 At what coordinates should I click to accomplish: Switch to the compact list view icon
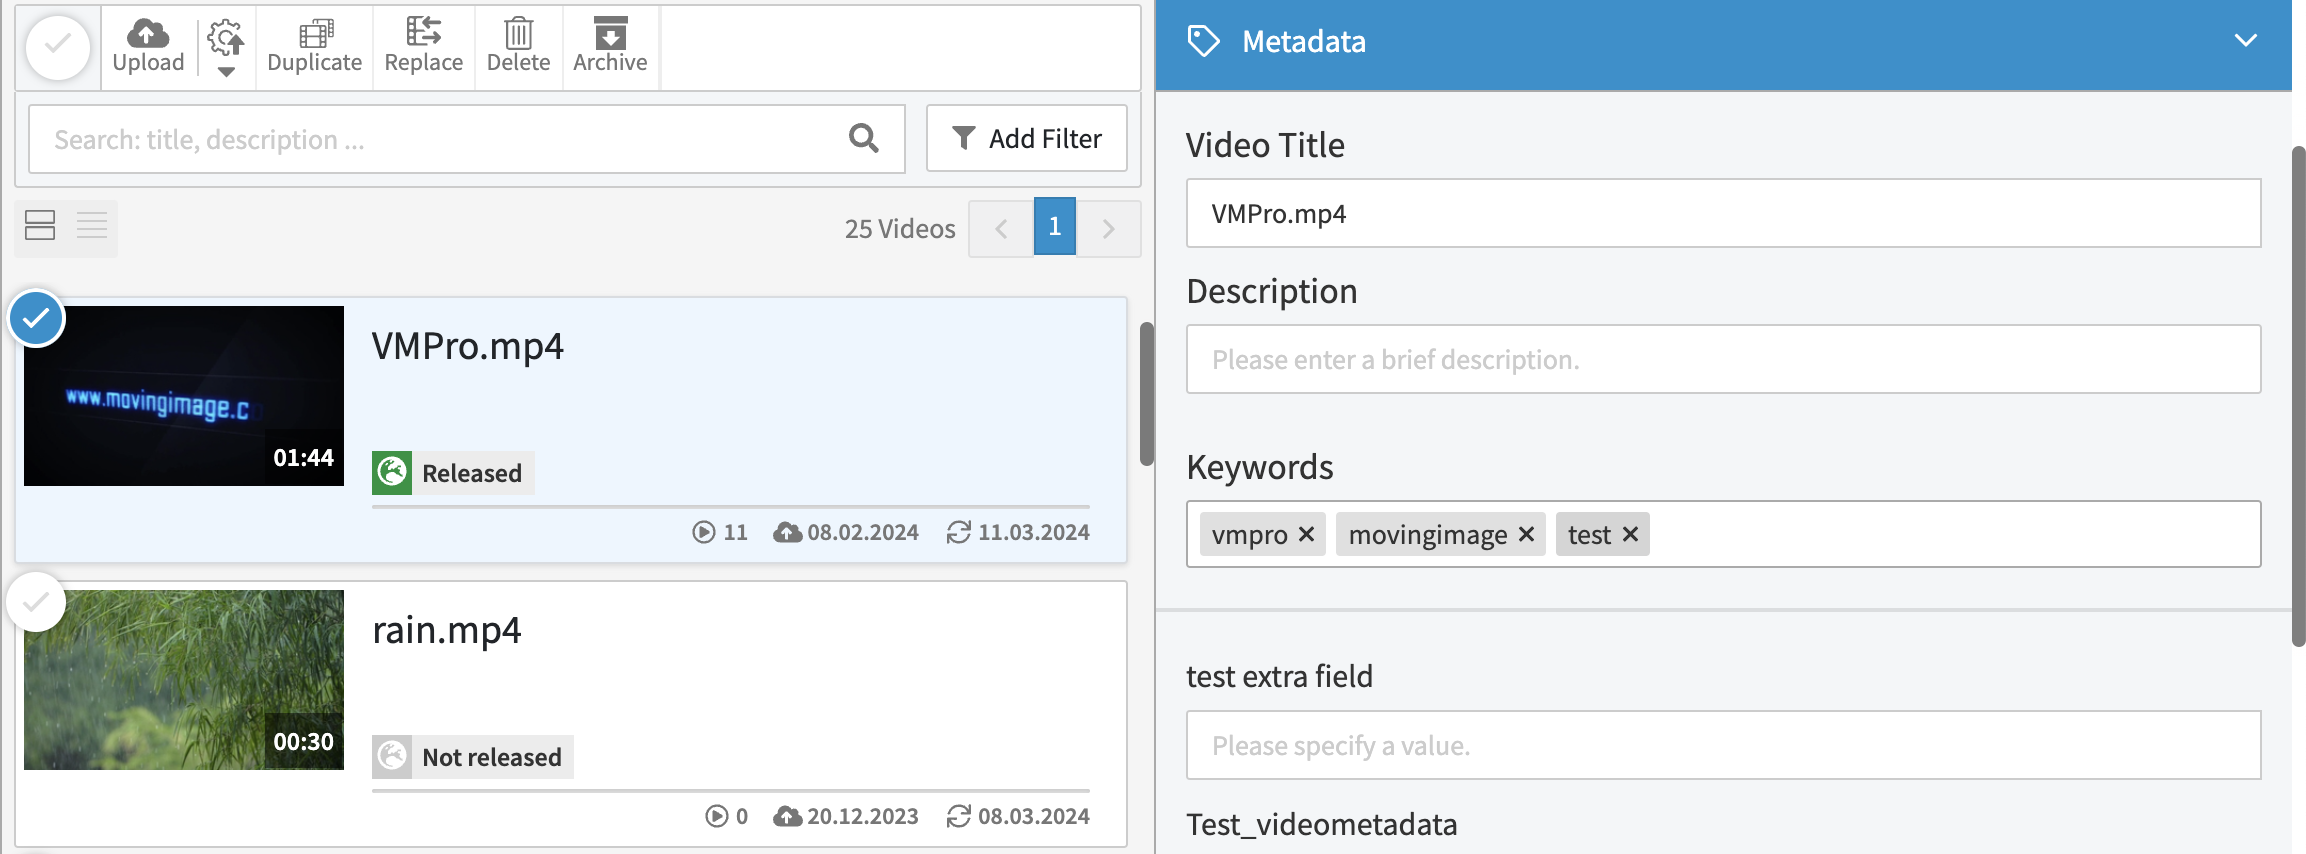click(92, 226)
